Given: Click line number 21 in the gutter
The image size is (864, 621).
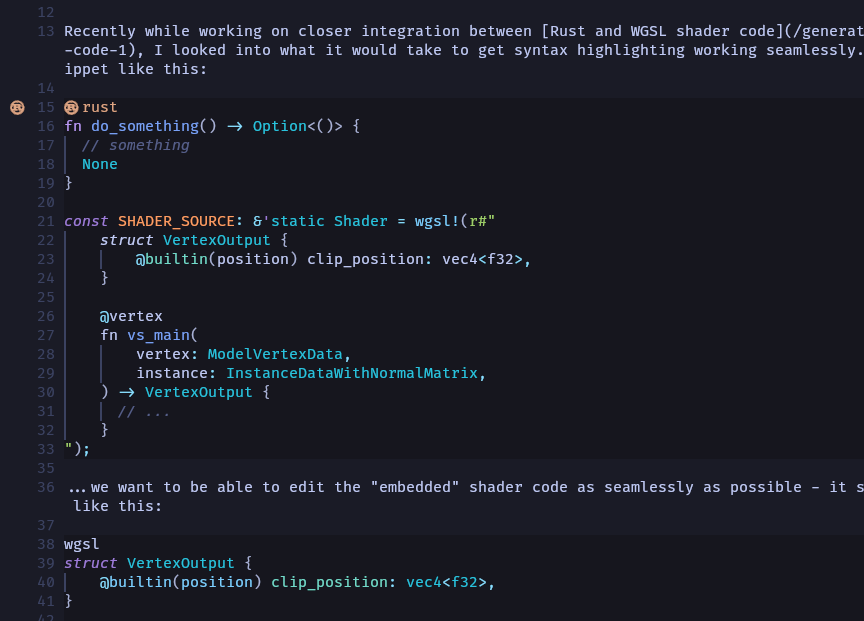Looking at the screenshot, I should [x=45, y=221].
